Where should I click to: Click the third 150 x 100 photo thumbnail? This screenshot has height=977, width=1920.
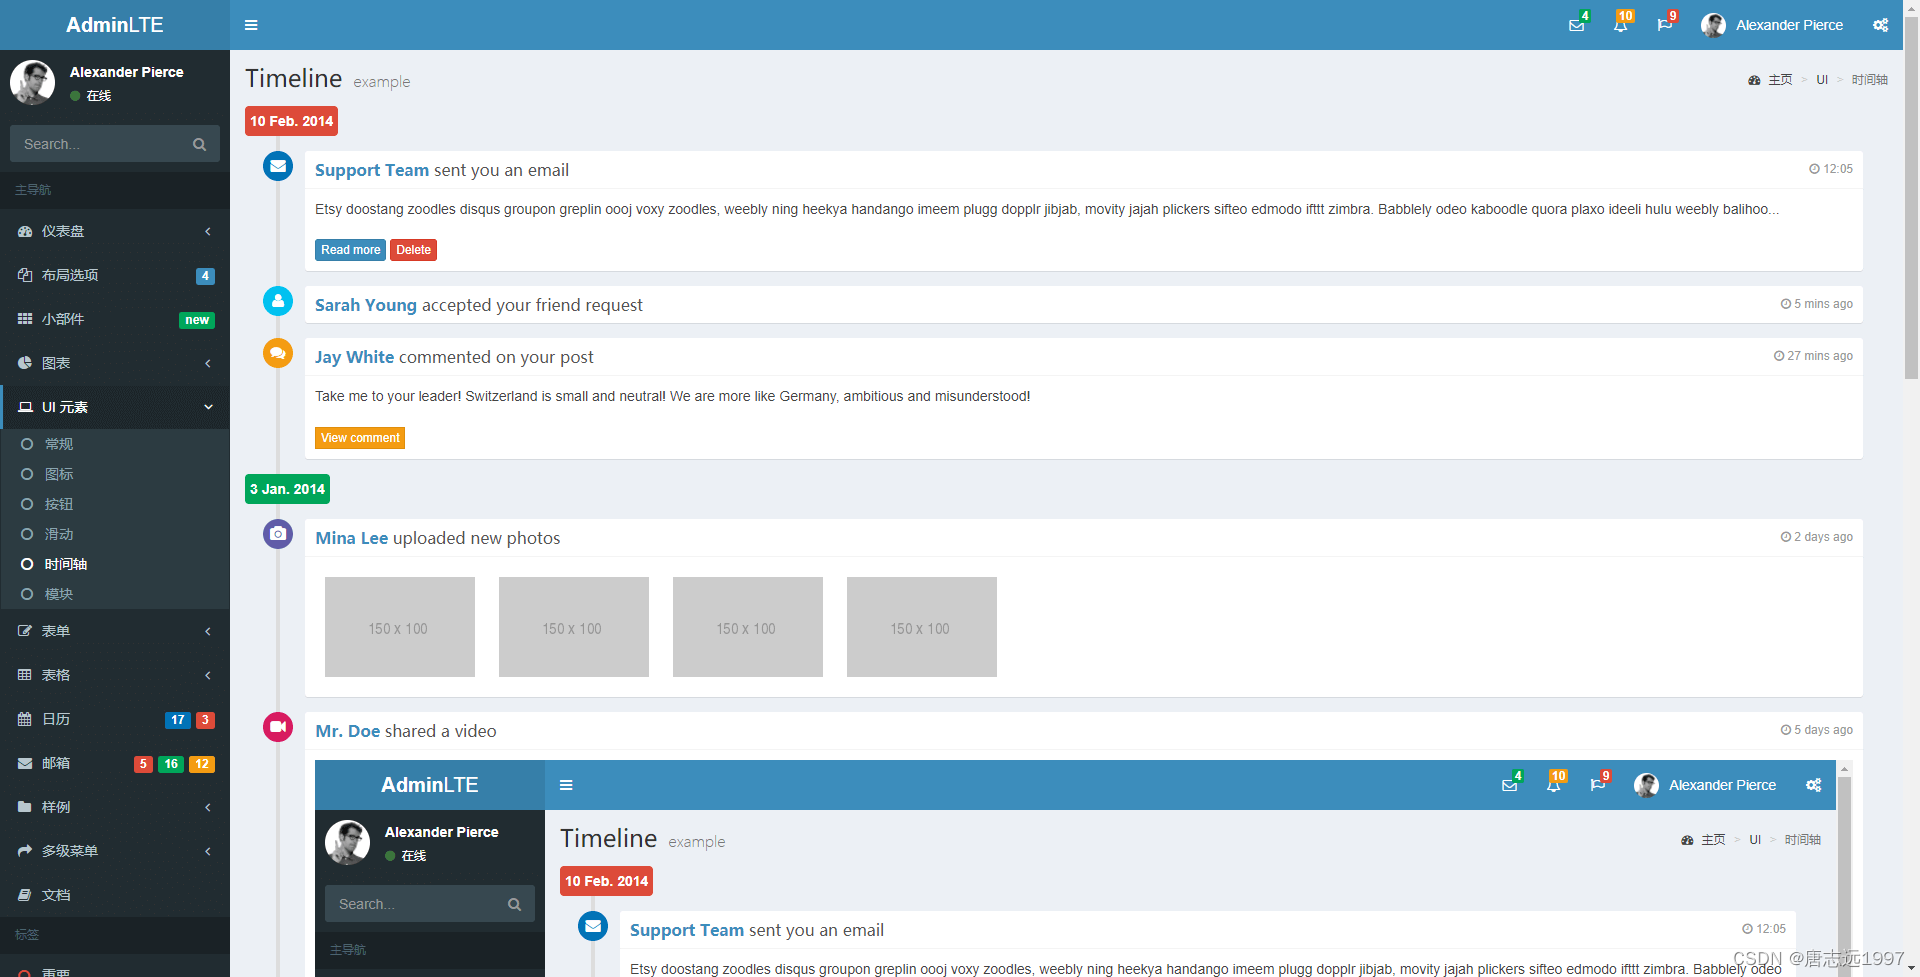pyautogui.click(x=748, y=627)
